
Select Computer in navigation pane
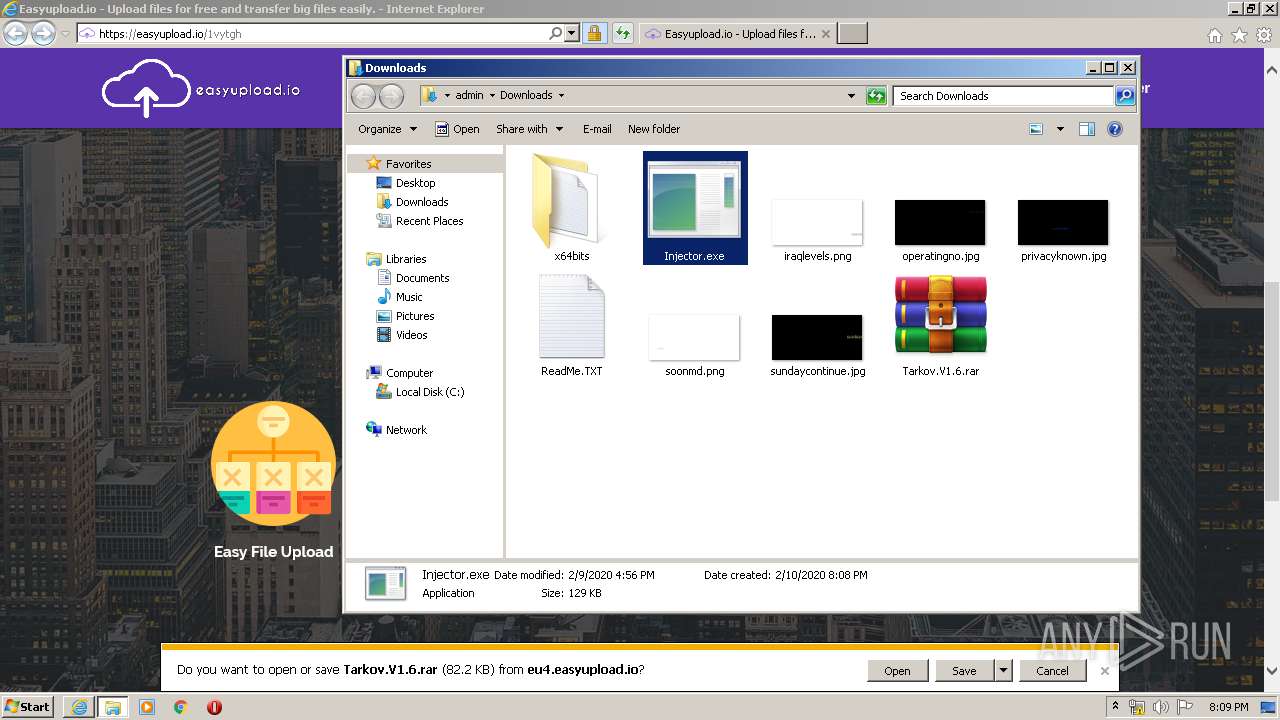tap(409, 373)
